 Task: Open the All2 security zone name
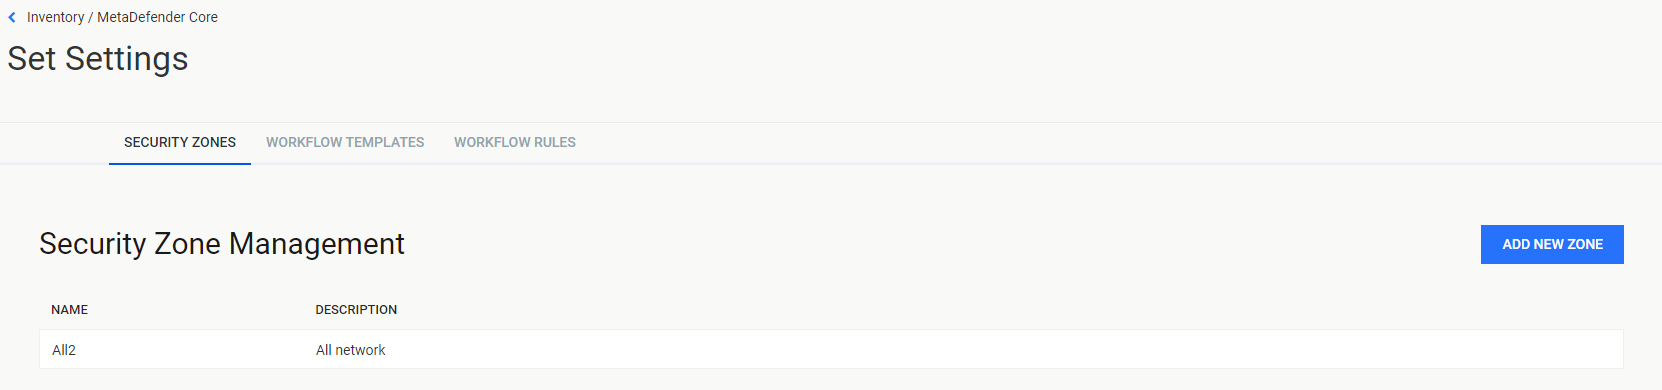64,350
